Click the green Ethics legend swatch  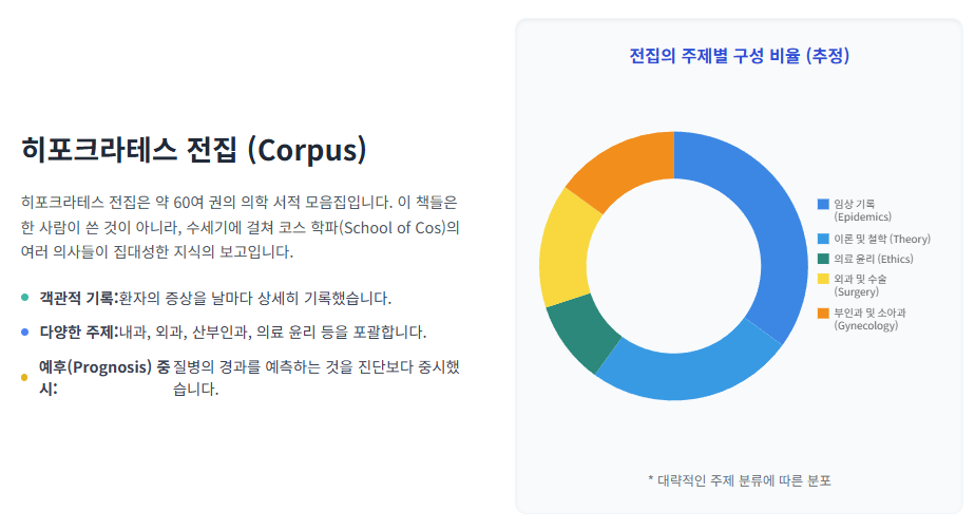823,259
